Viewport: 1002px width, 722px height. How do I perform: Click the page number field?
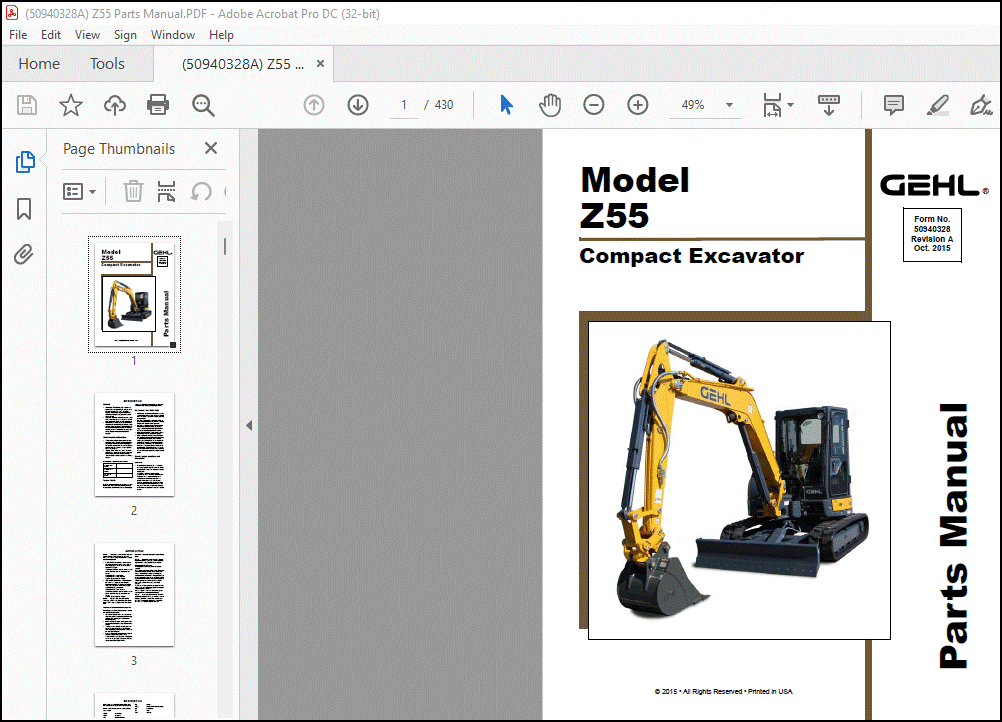[404, 105]
